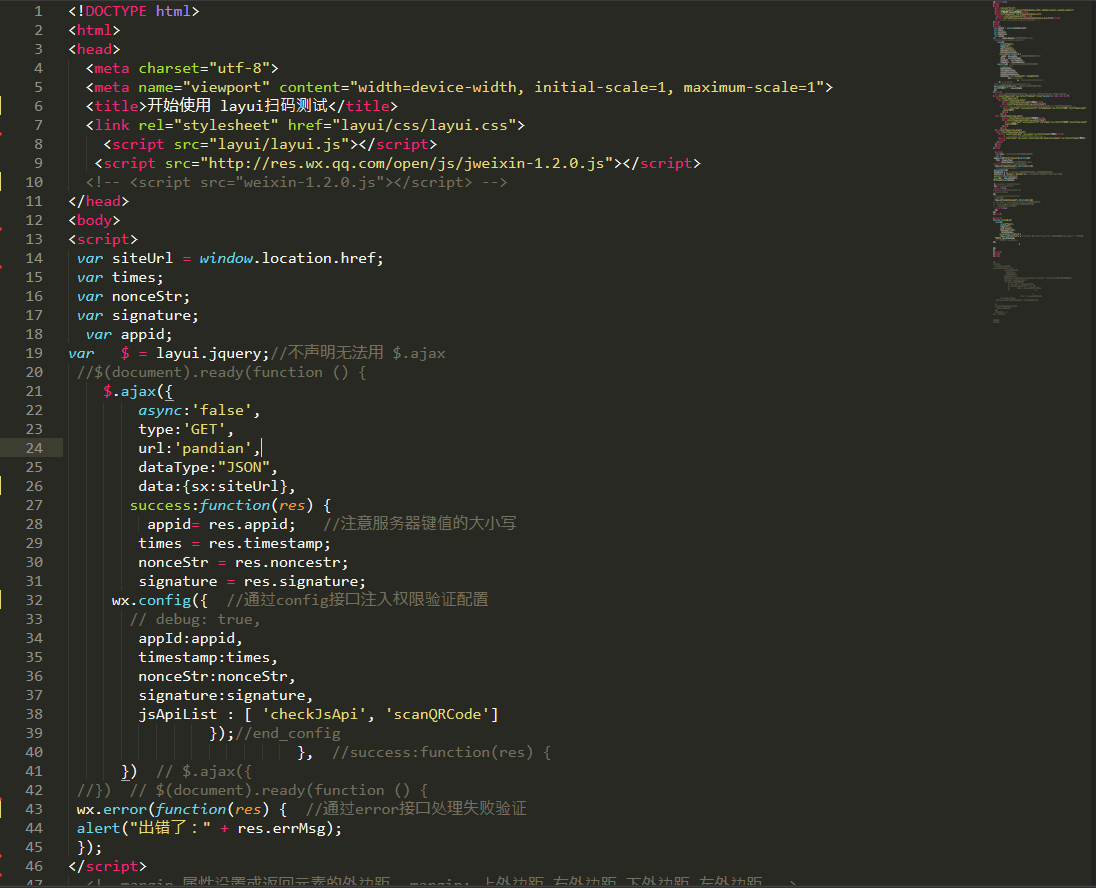The image size is (1096, 888).
Task: Click "timestamp:times" on line 35
Action: [203, 657]
